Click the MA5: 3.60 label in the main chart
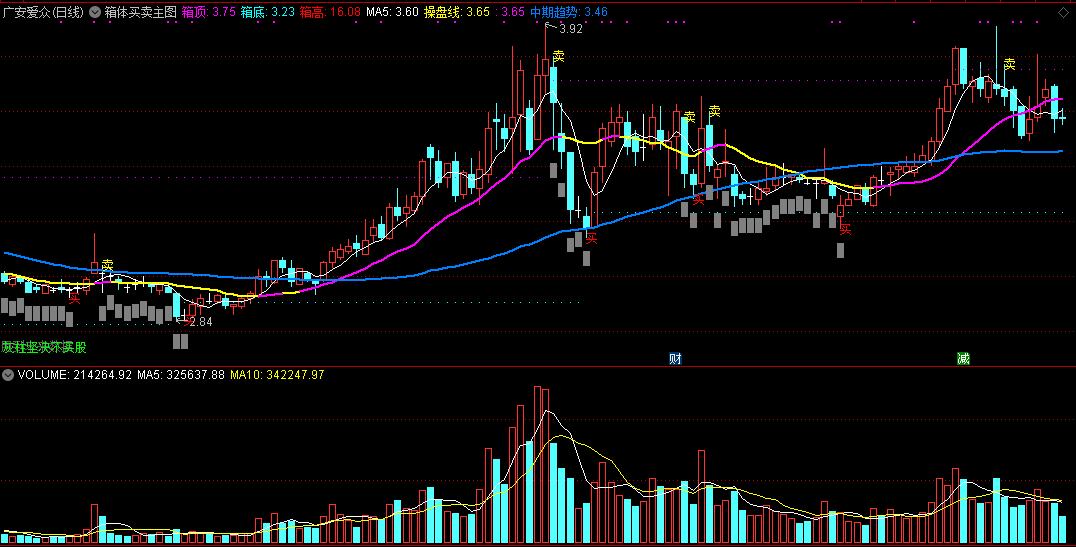Image resolution: width=1076 pixels, height=547 pixels. 392,12
